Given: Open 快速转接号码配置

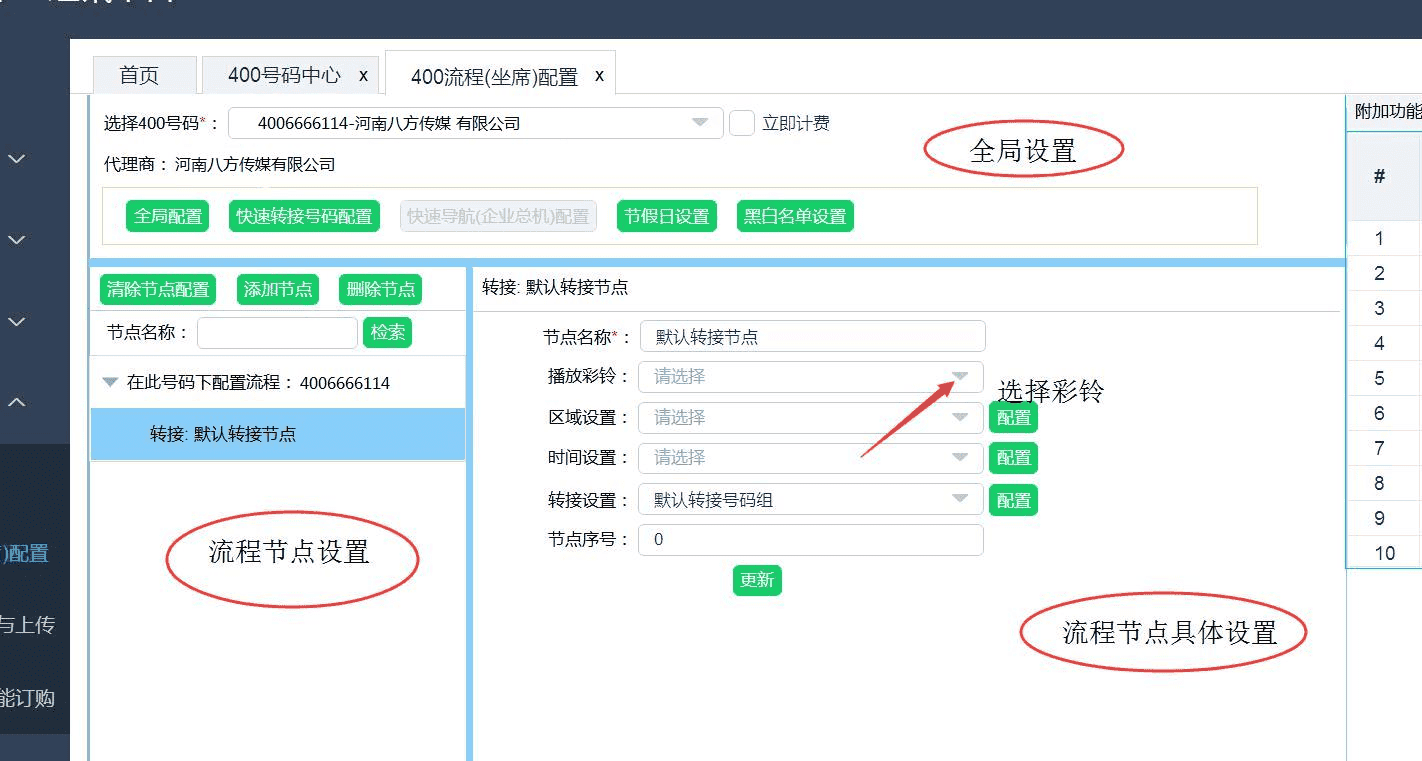Looking at the screenshot, I should 304,216.
